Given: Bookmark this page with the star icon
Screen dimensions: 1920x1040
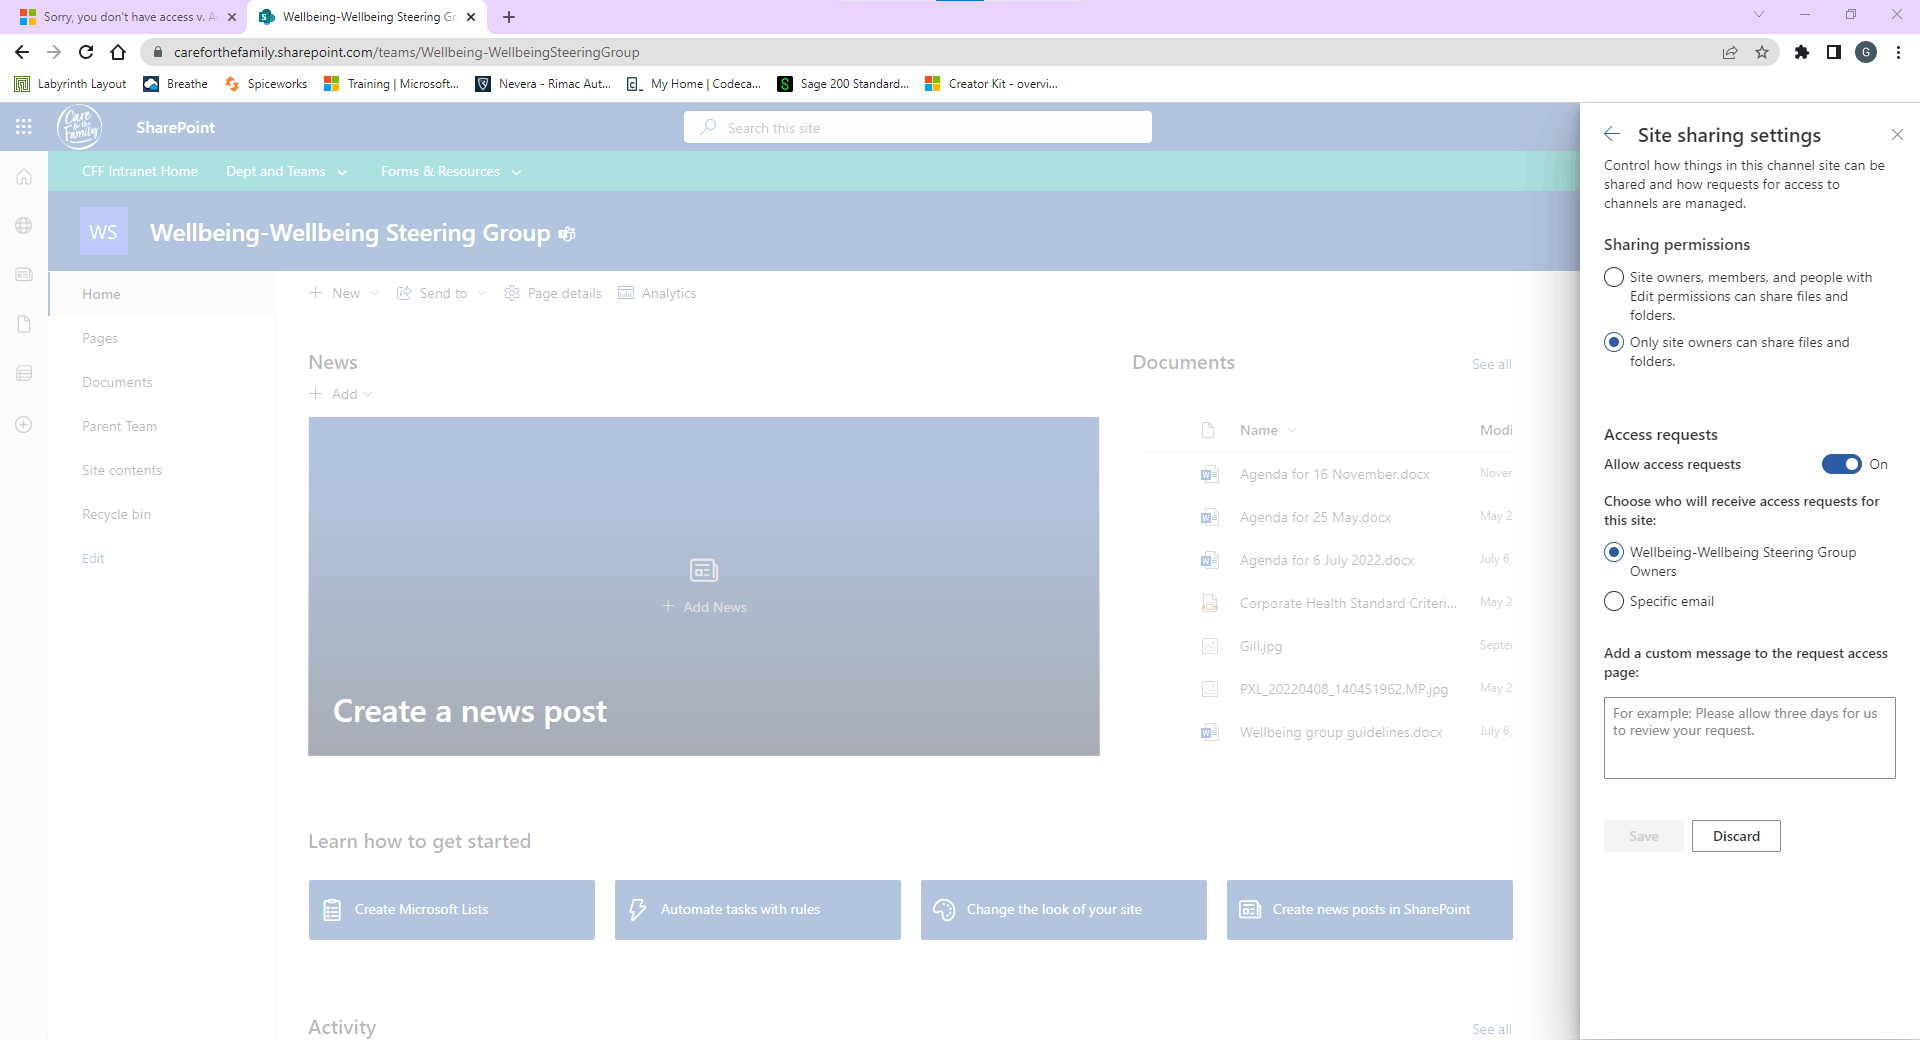Looking at the screenshot, I should (1762, 52).
